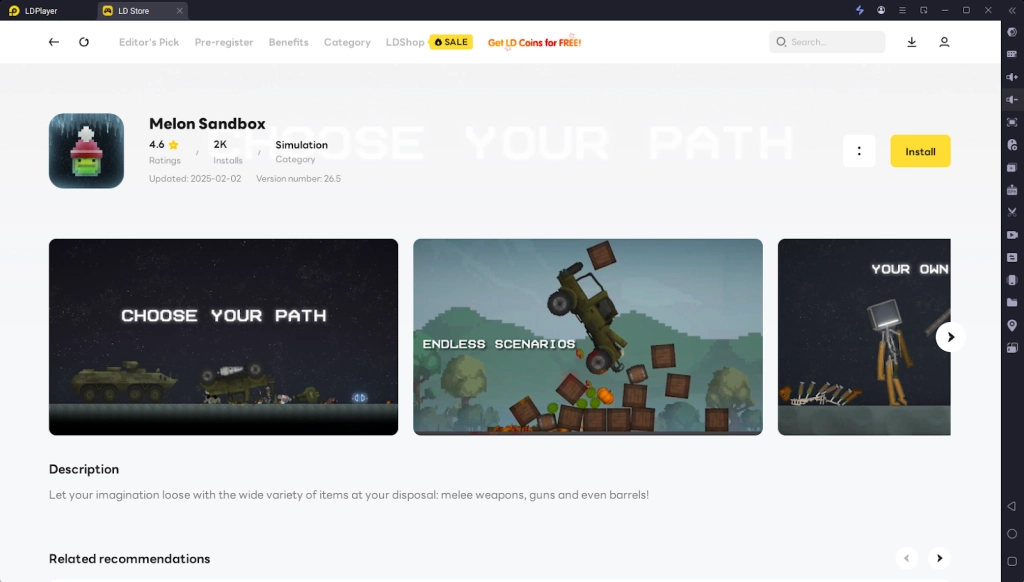
Task: Open the shared folder icon in sidebar
Action: [1012, 303]
